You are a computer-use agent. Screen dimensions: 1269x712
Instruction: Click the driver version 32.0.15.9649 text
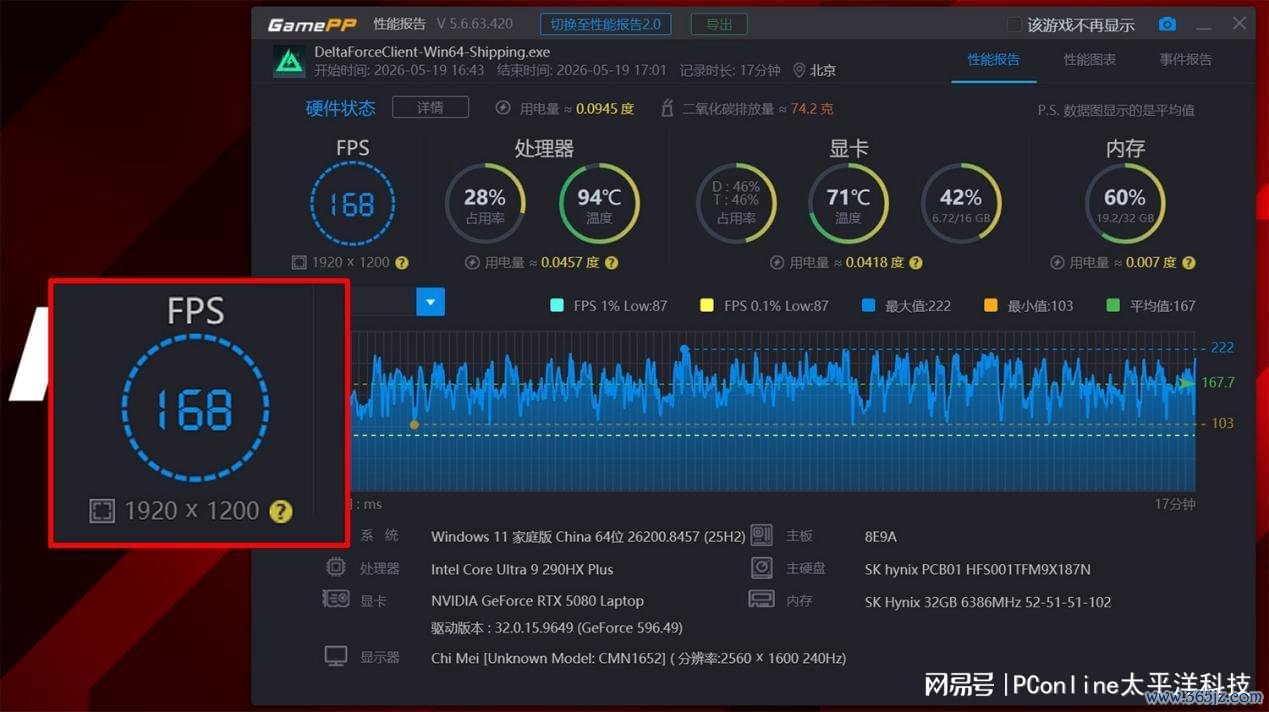pyautogui.click(x=557, y=628)
